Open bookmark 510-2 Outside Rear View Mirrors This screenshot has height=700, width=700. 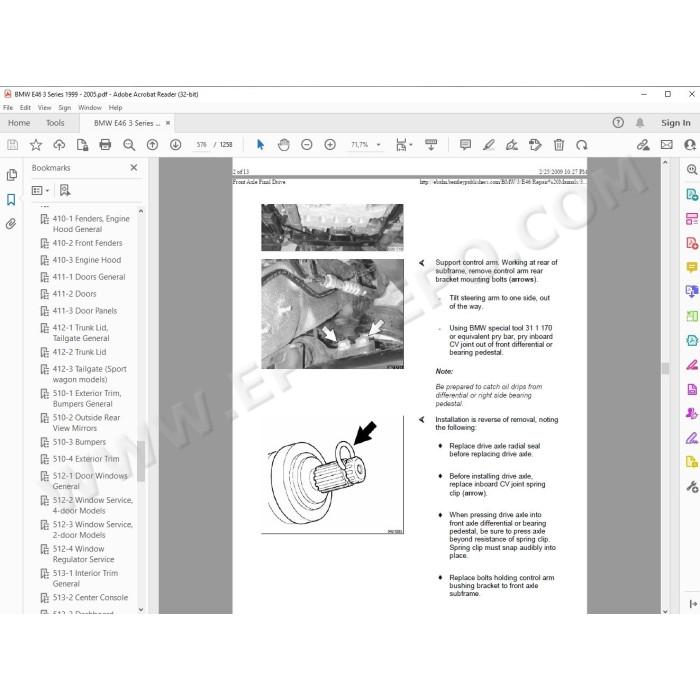87,423
